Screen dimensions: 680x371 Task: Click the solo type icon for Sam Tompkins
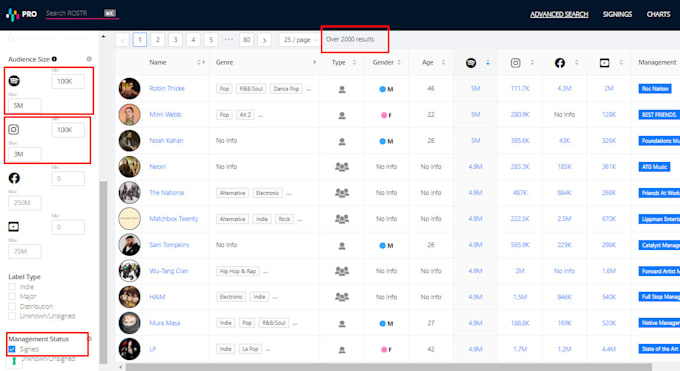click(x=342, y=246)
